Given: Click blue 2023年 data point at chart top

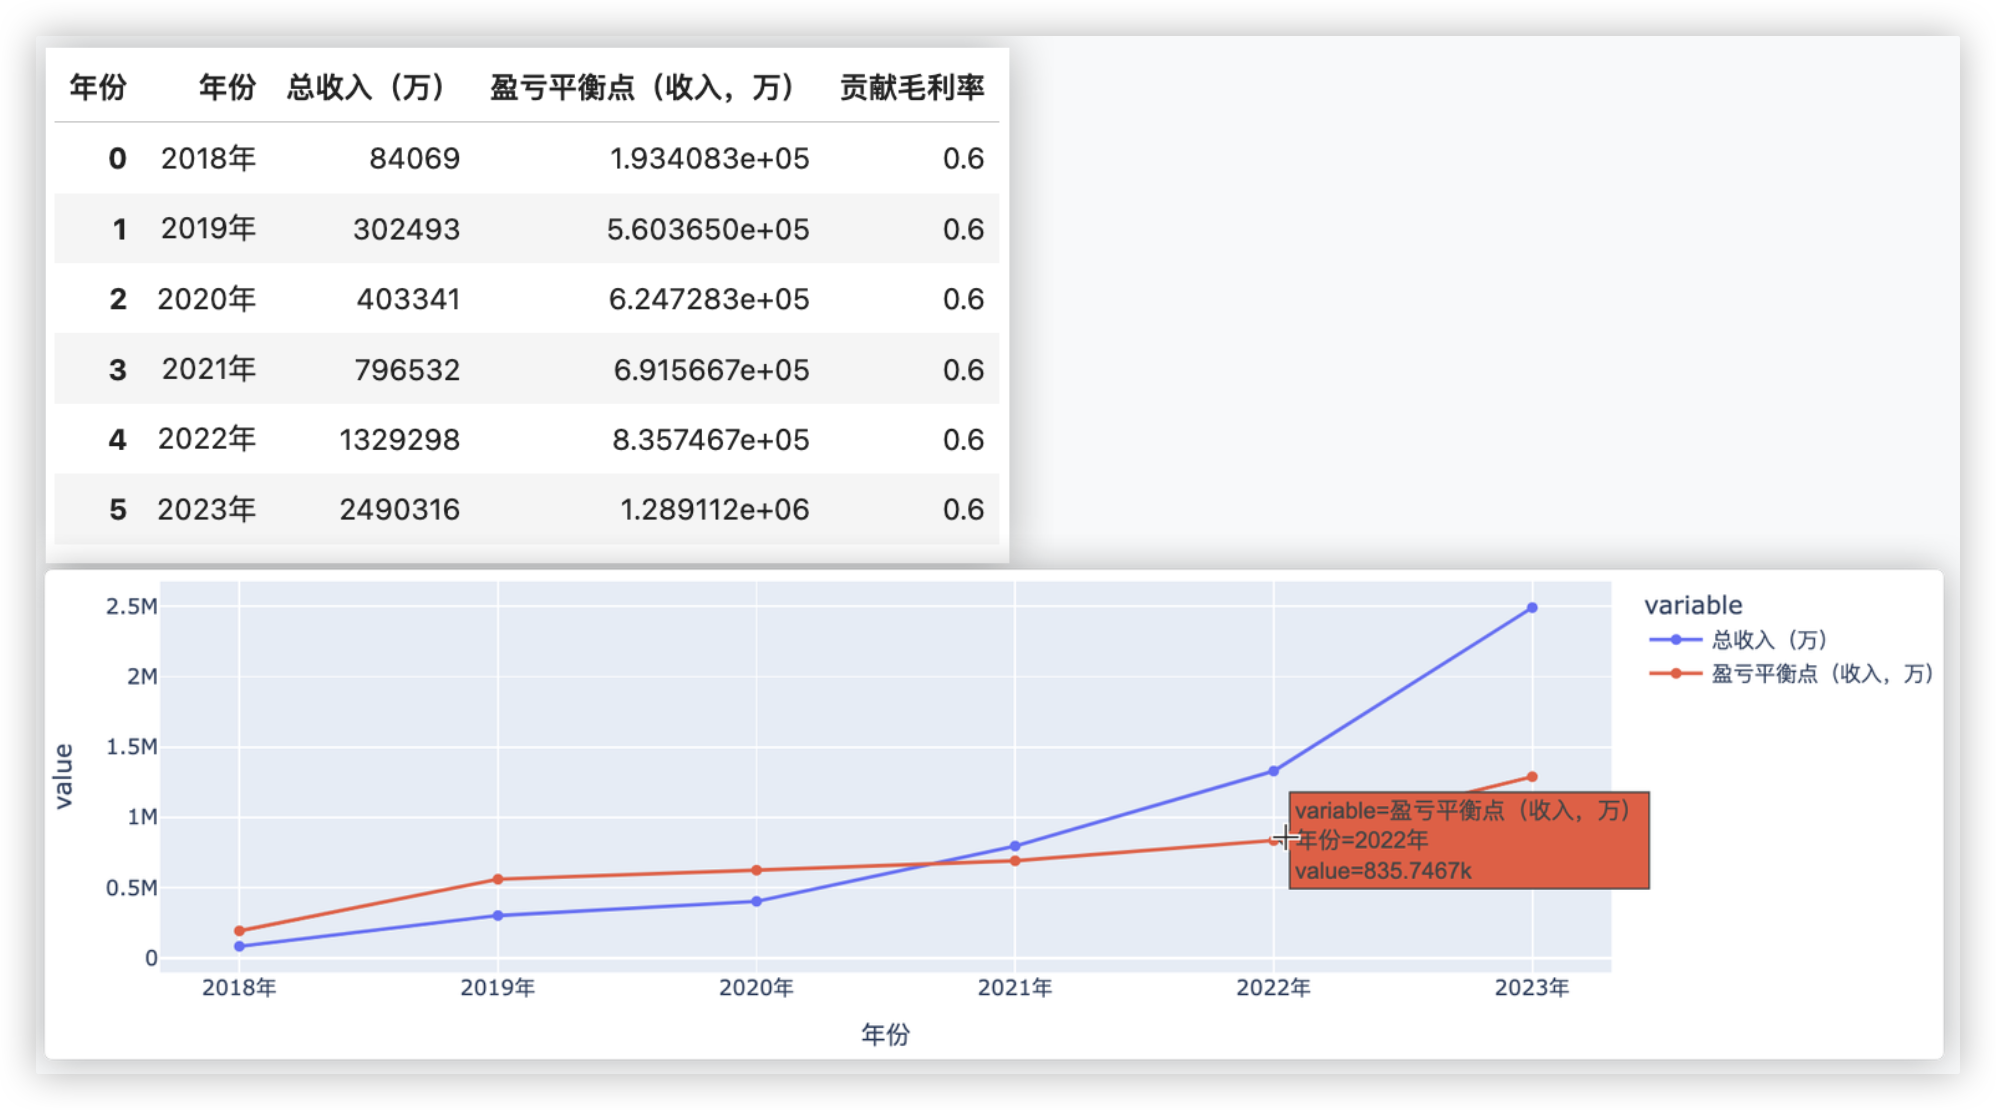Looking at the screenshot, I should click(1531, 608).
